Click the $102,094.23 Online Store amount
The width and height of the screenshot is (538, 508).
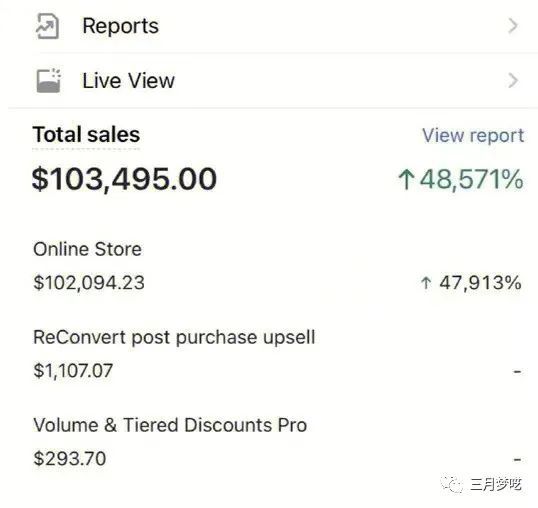[x=89, y=283]
